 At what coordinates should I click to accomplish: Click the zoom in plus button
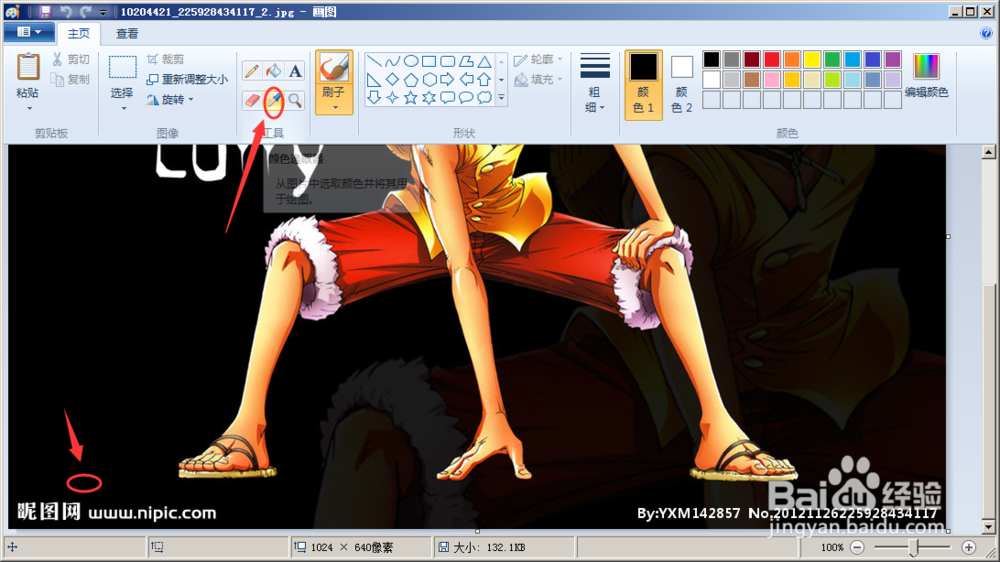tap(968, 547)
